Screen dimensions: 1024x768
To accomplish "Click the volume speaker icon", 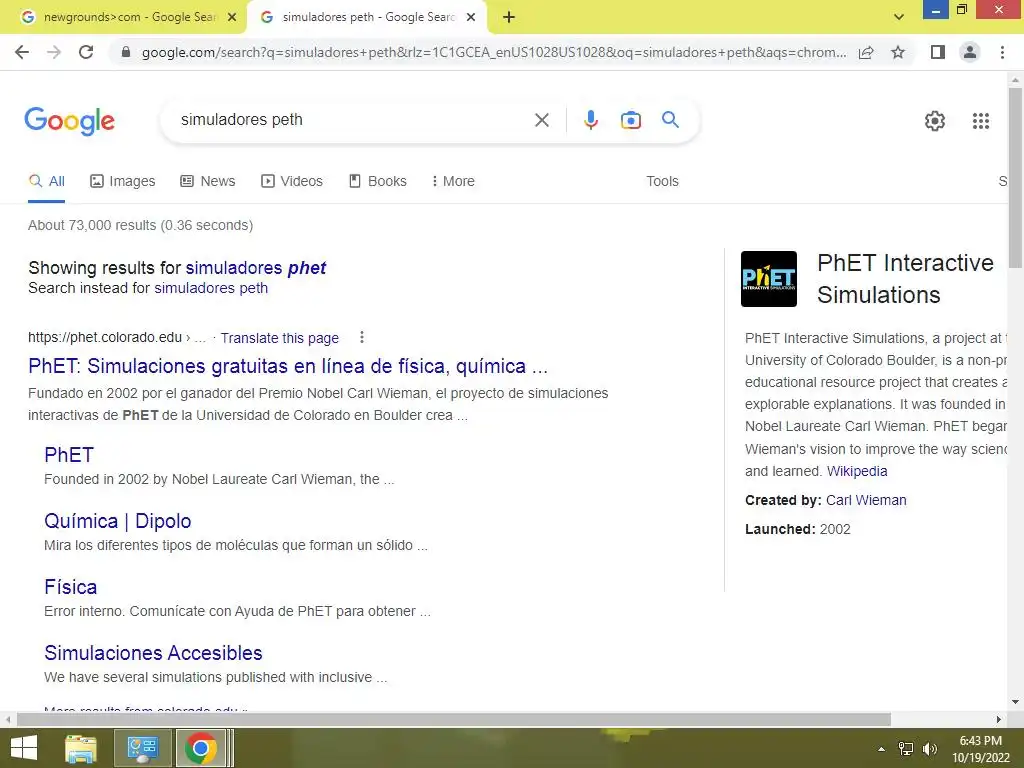I will [929, 749].
